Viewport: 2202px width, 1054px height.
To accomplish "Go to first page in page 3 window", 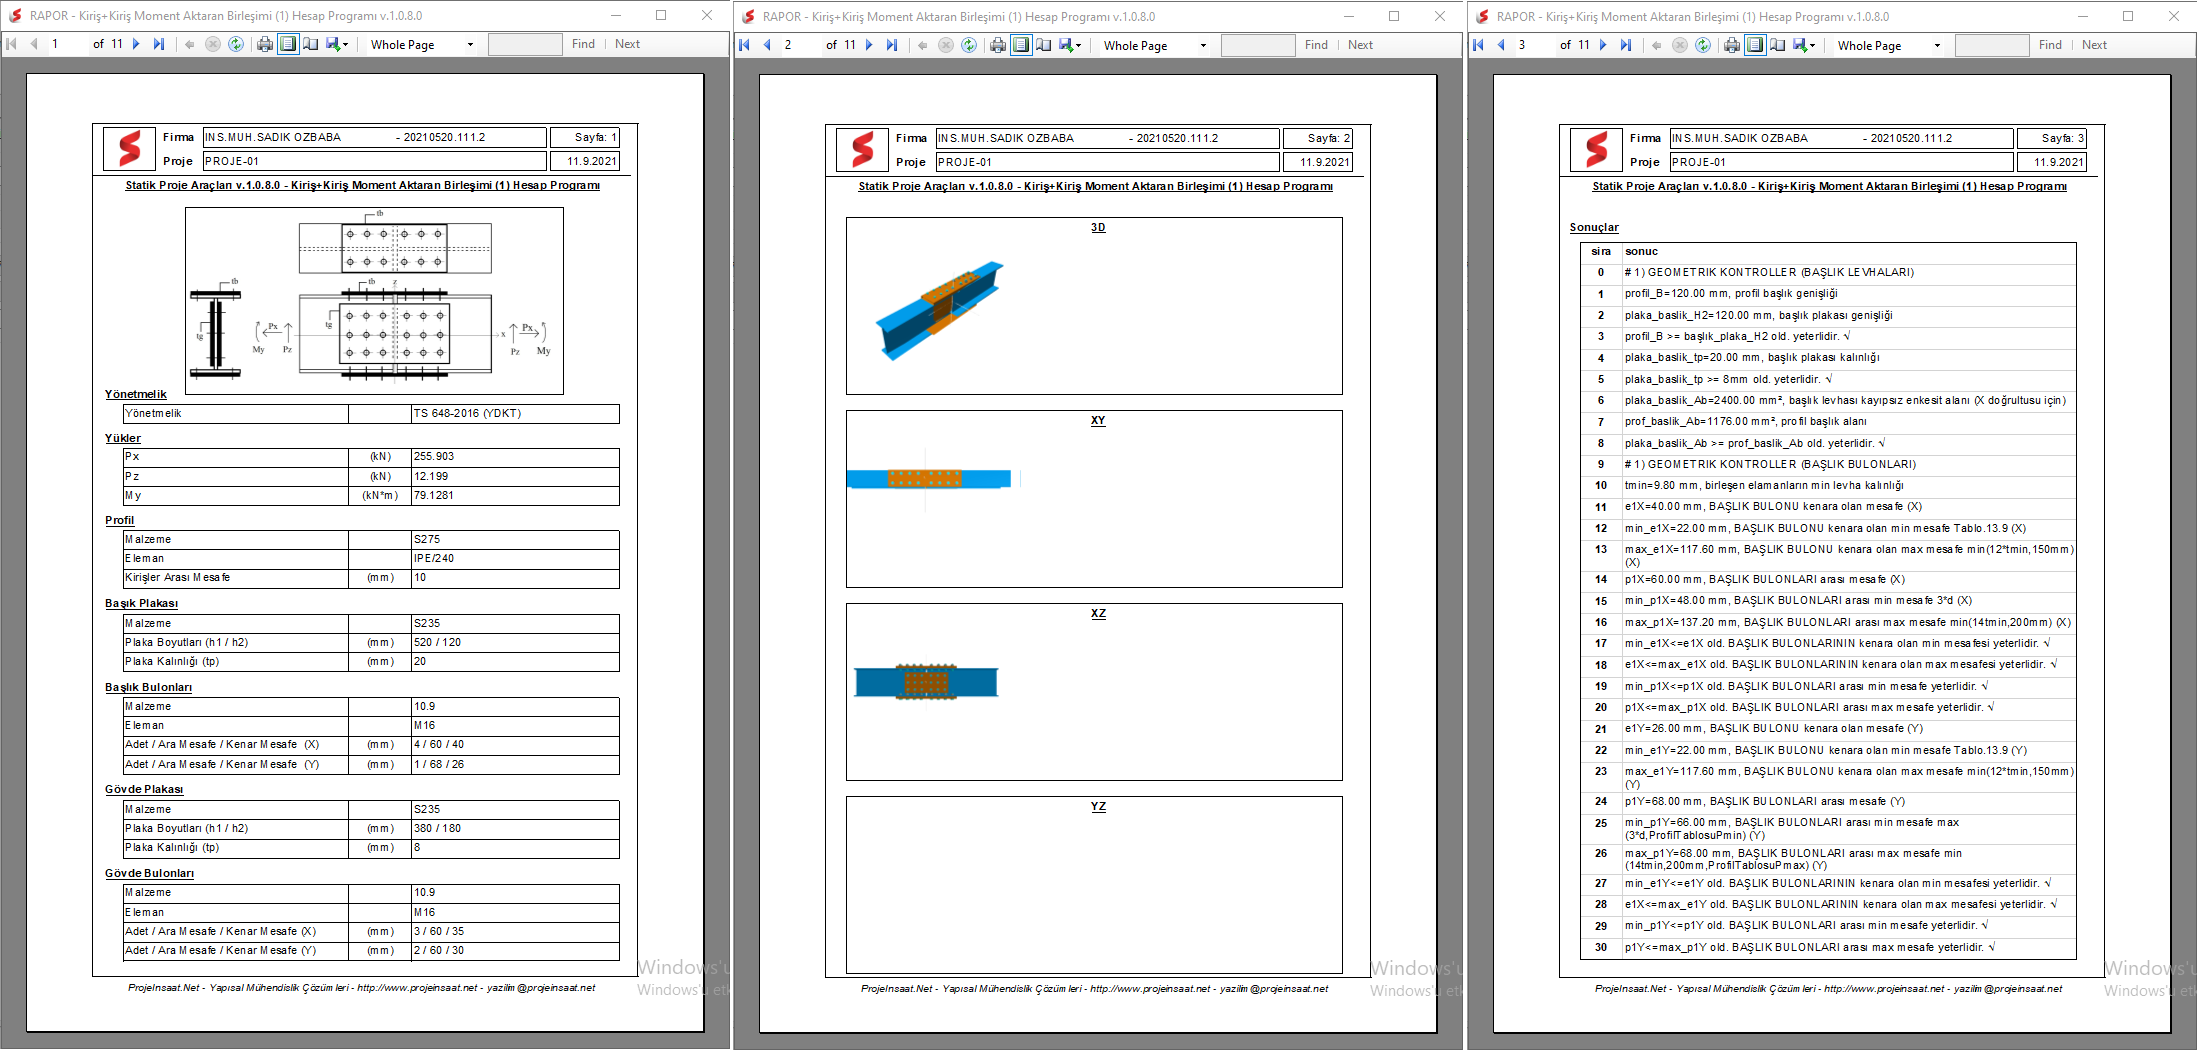I will [x=1478, y=45].
